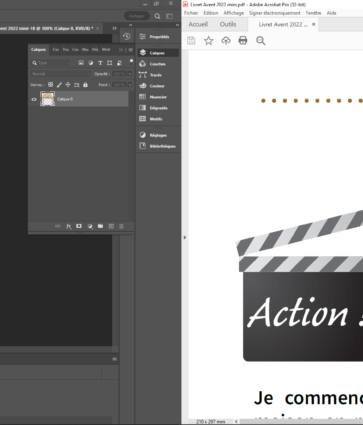Expand hidden panel tabs with double arrows

coord(121,50)
